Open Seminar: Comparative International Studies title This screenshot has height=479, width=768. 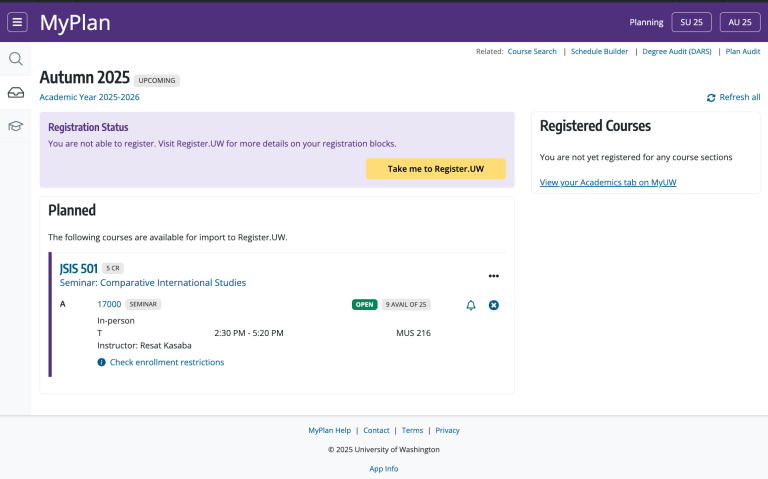click(153, 283)
